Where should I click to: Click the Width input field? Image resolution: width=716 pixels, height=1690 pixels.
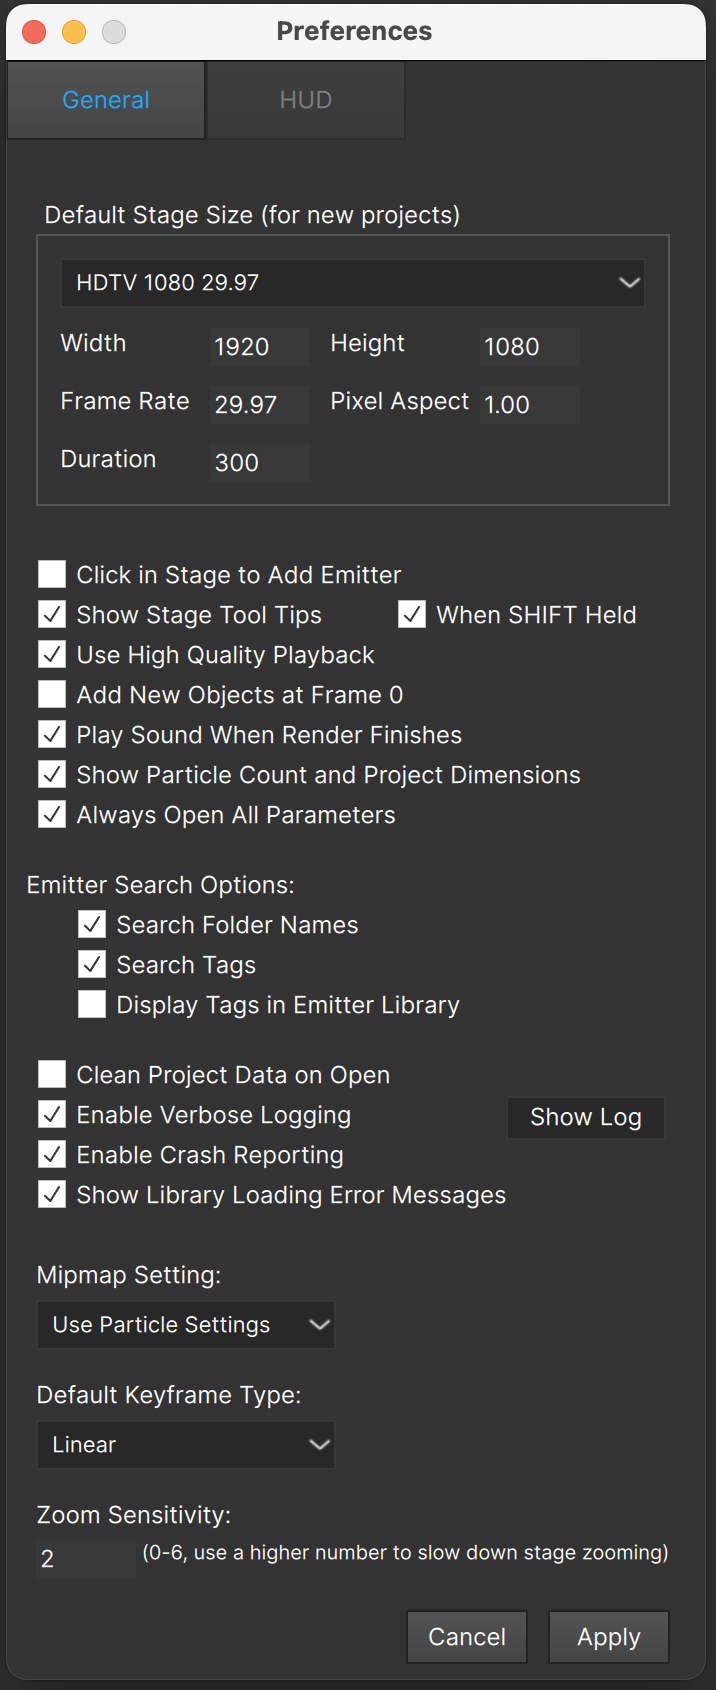(260, 347)
